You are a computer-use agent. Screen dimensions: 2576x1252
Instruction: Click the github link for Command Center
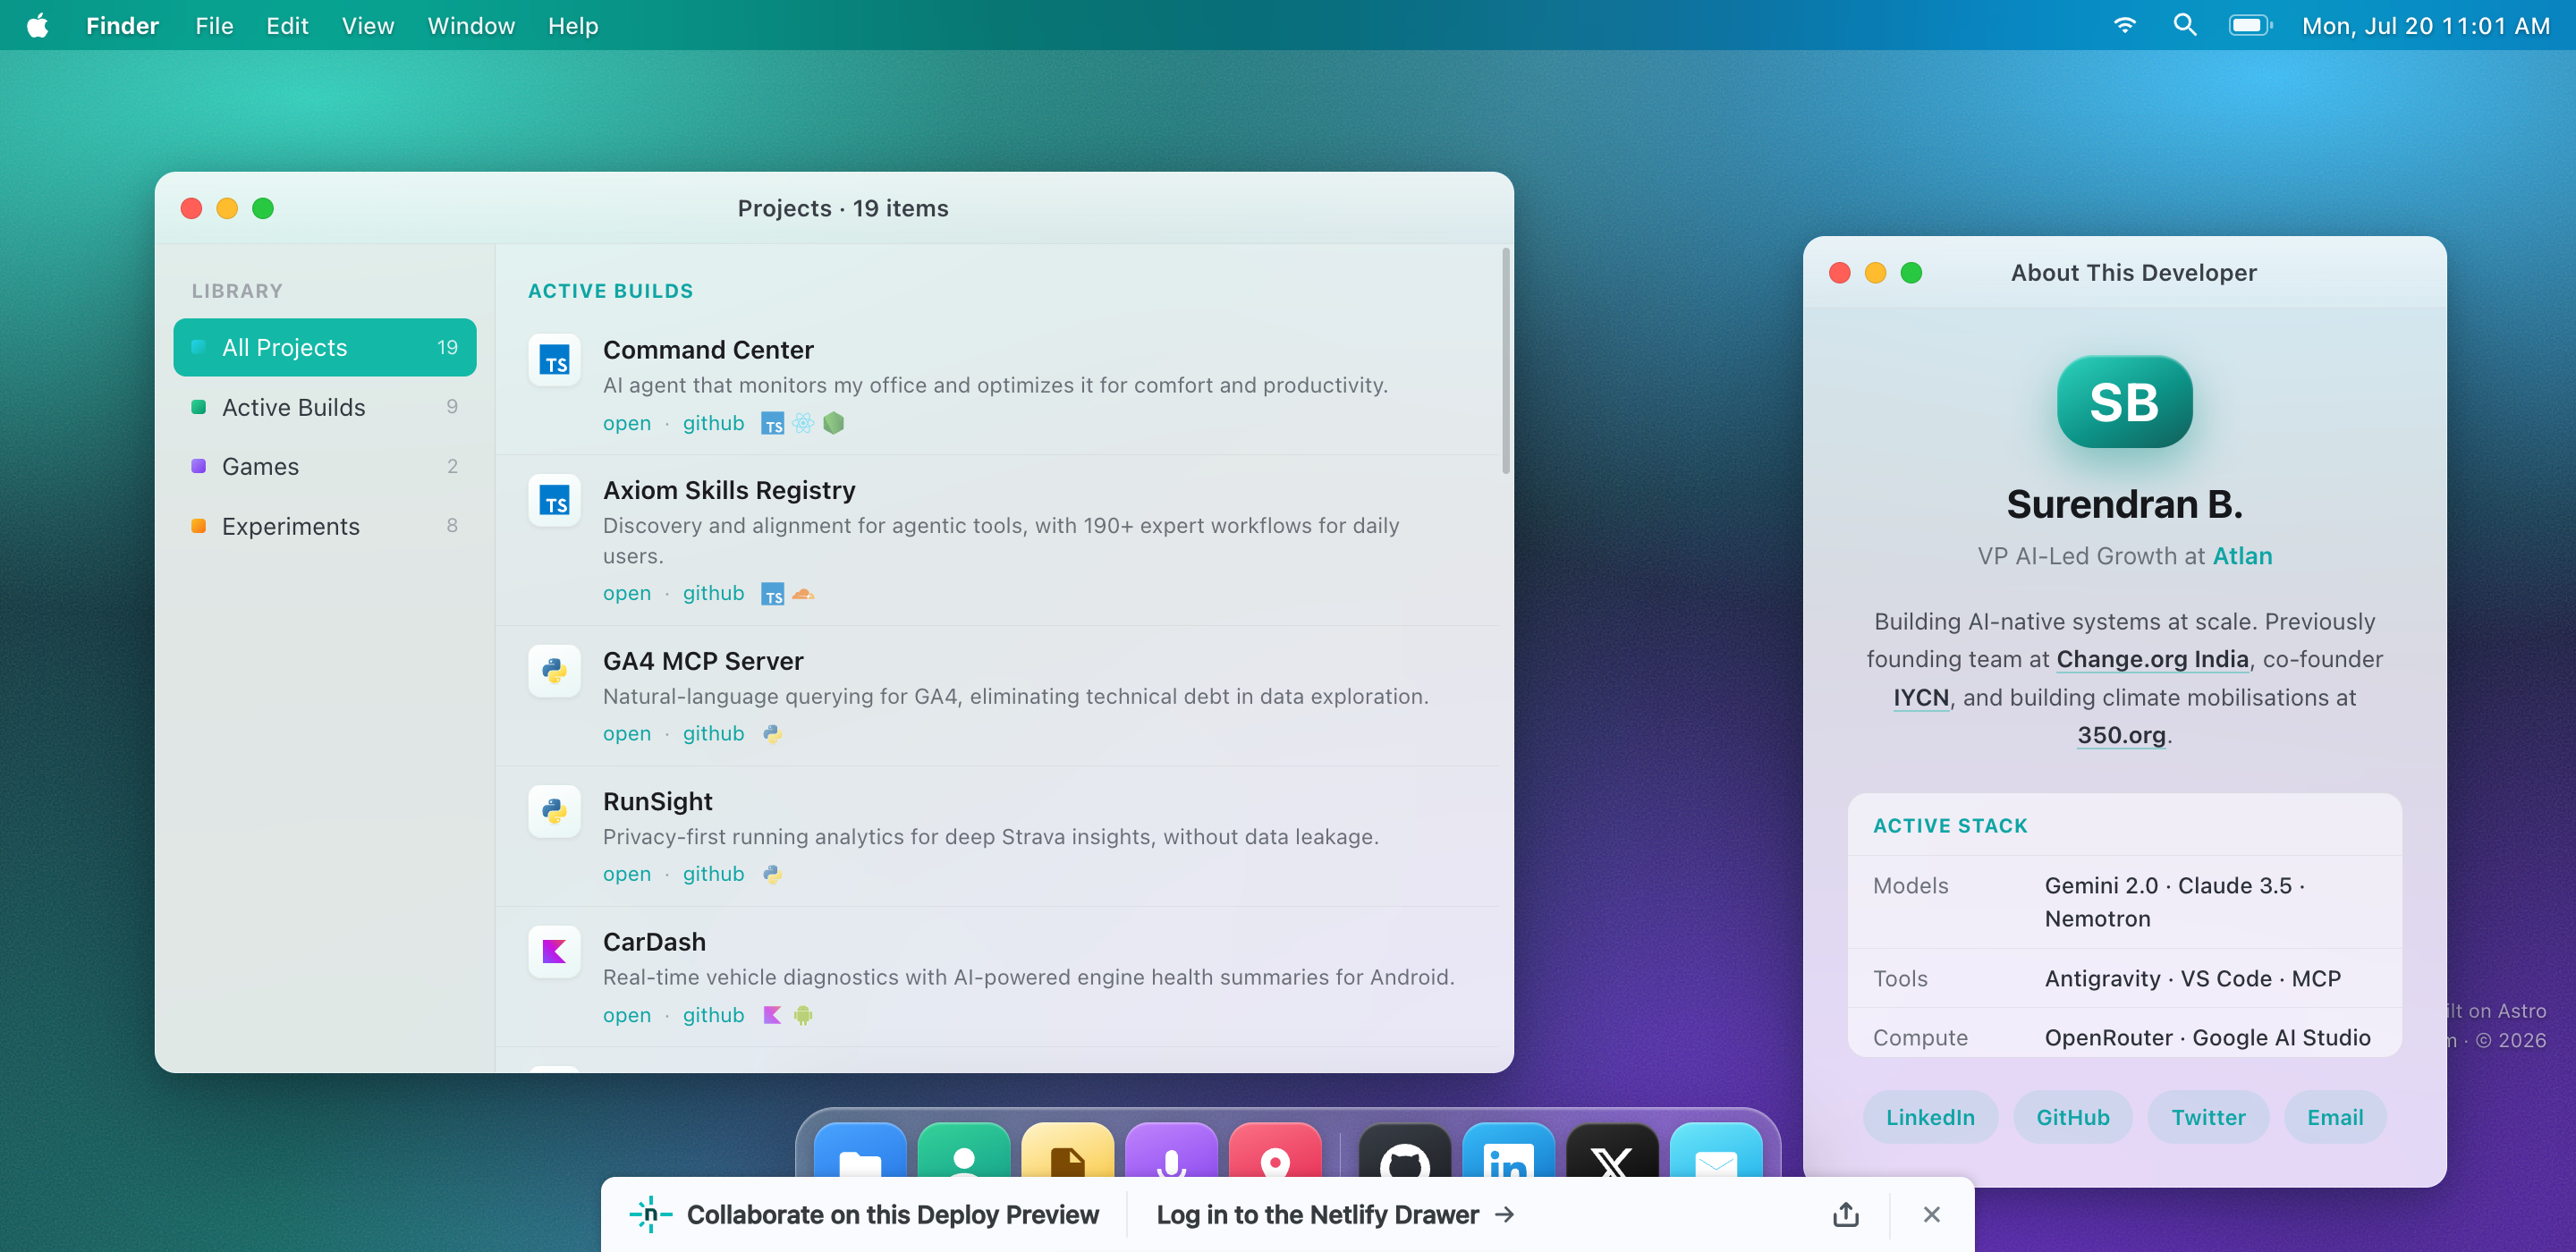click(x=713, y=424)
